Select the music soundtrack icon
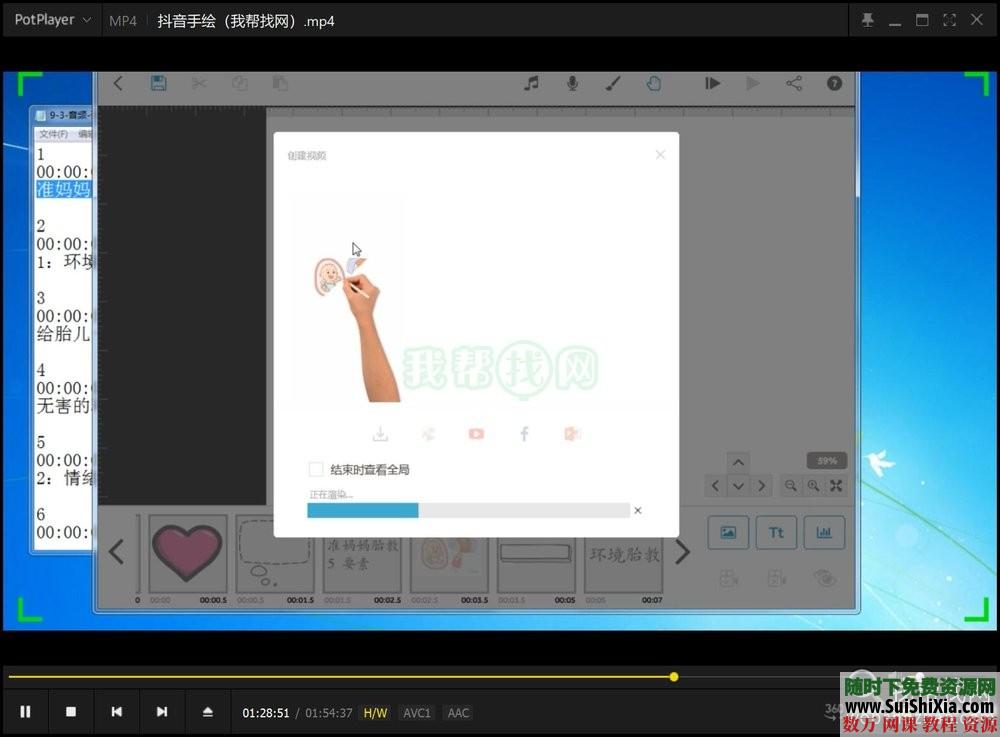The width and height of the screenshot is (1000, 737). [x=531, y=84]
